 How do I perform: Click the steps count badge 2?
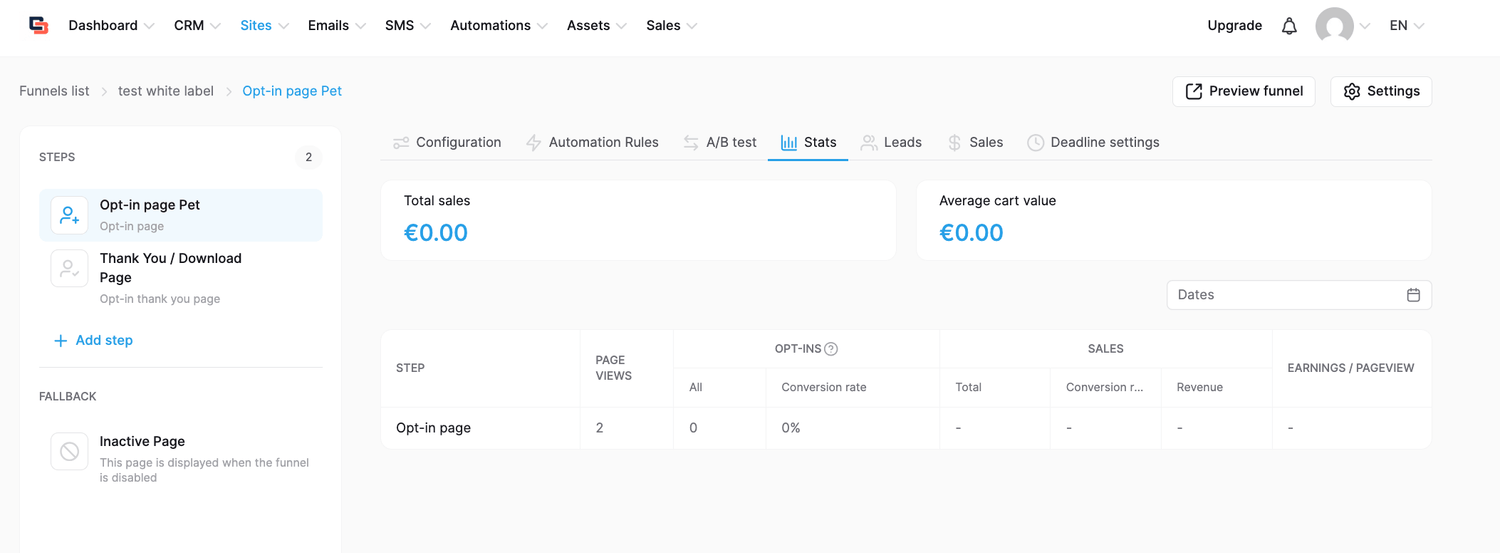pyautogui.click(x=308, y=157)
